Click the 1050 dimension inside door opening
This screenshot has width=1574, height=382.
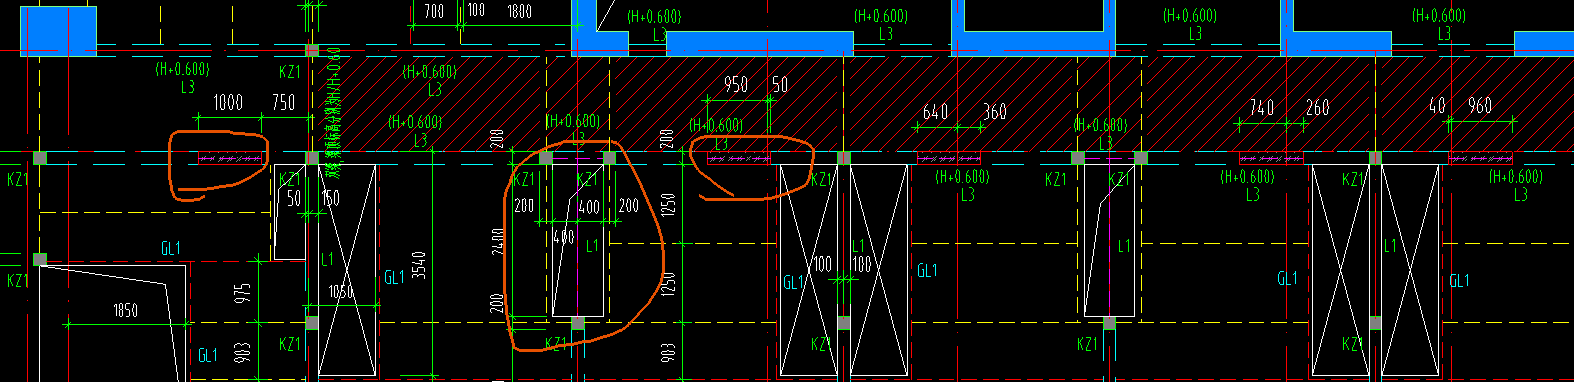click(x=341, y=292)
